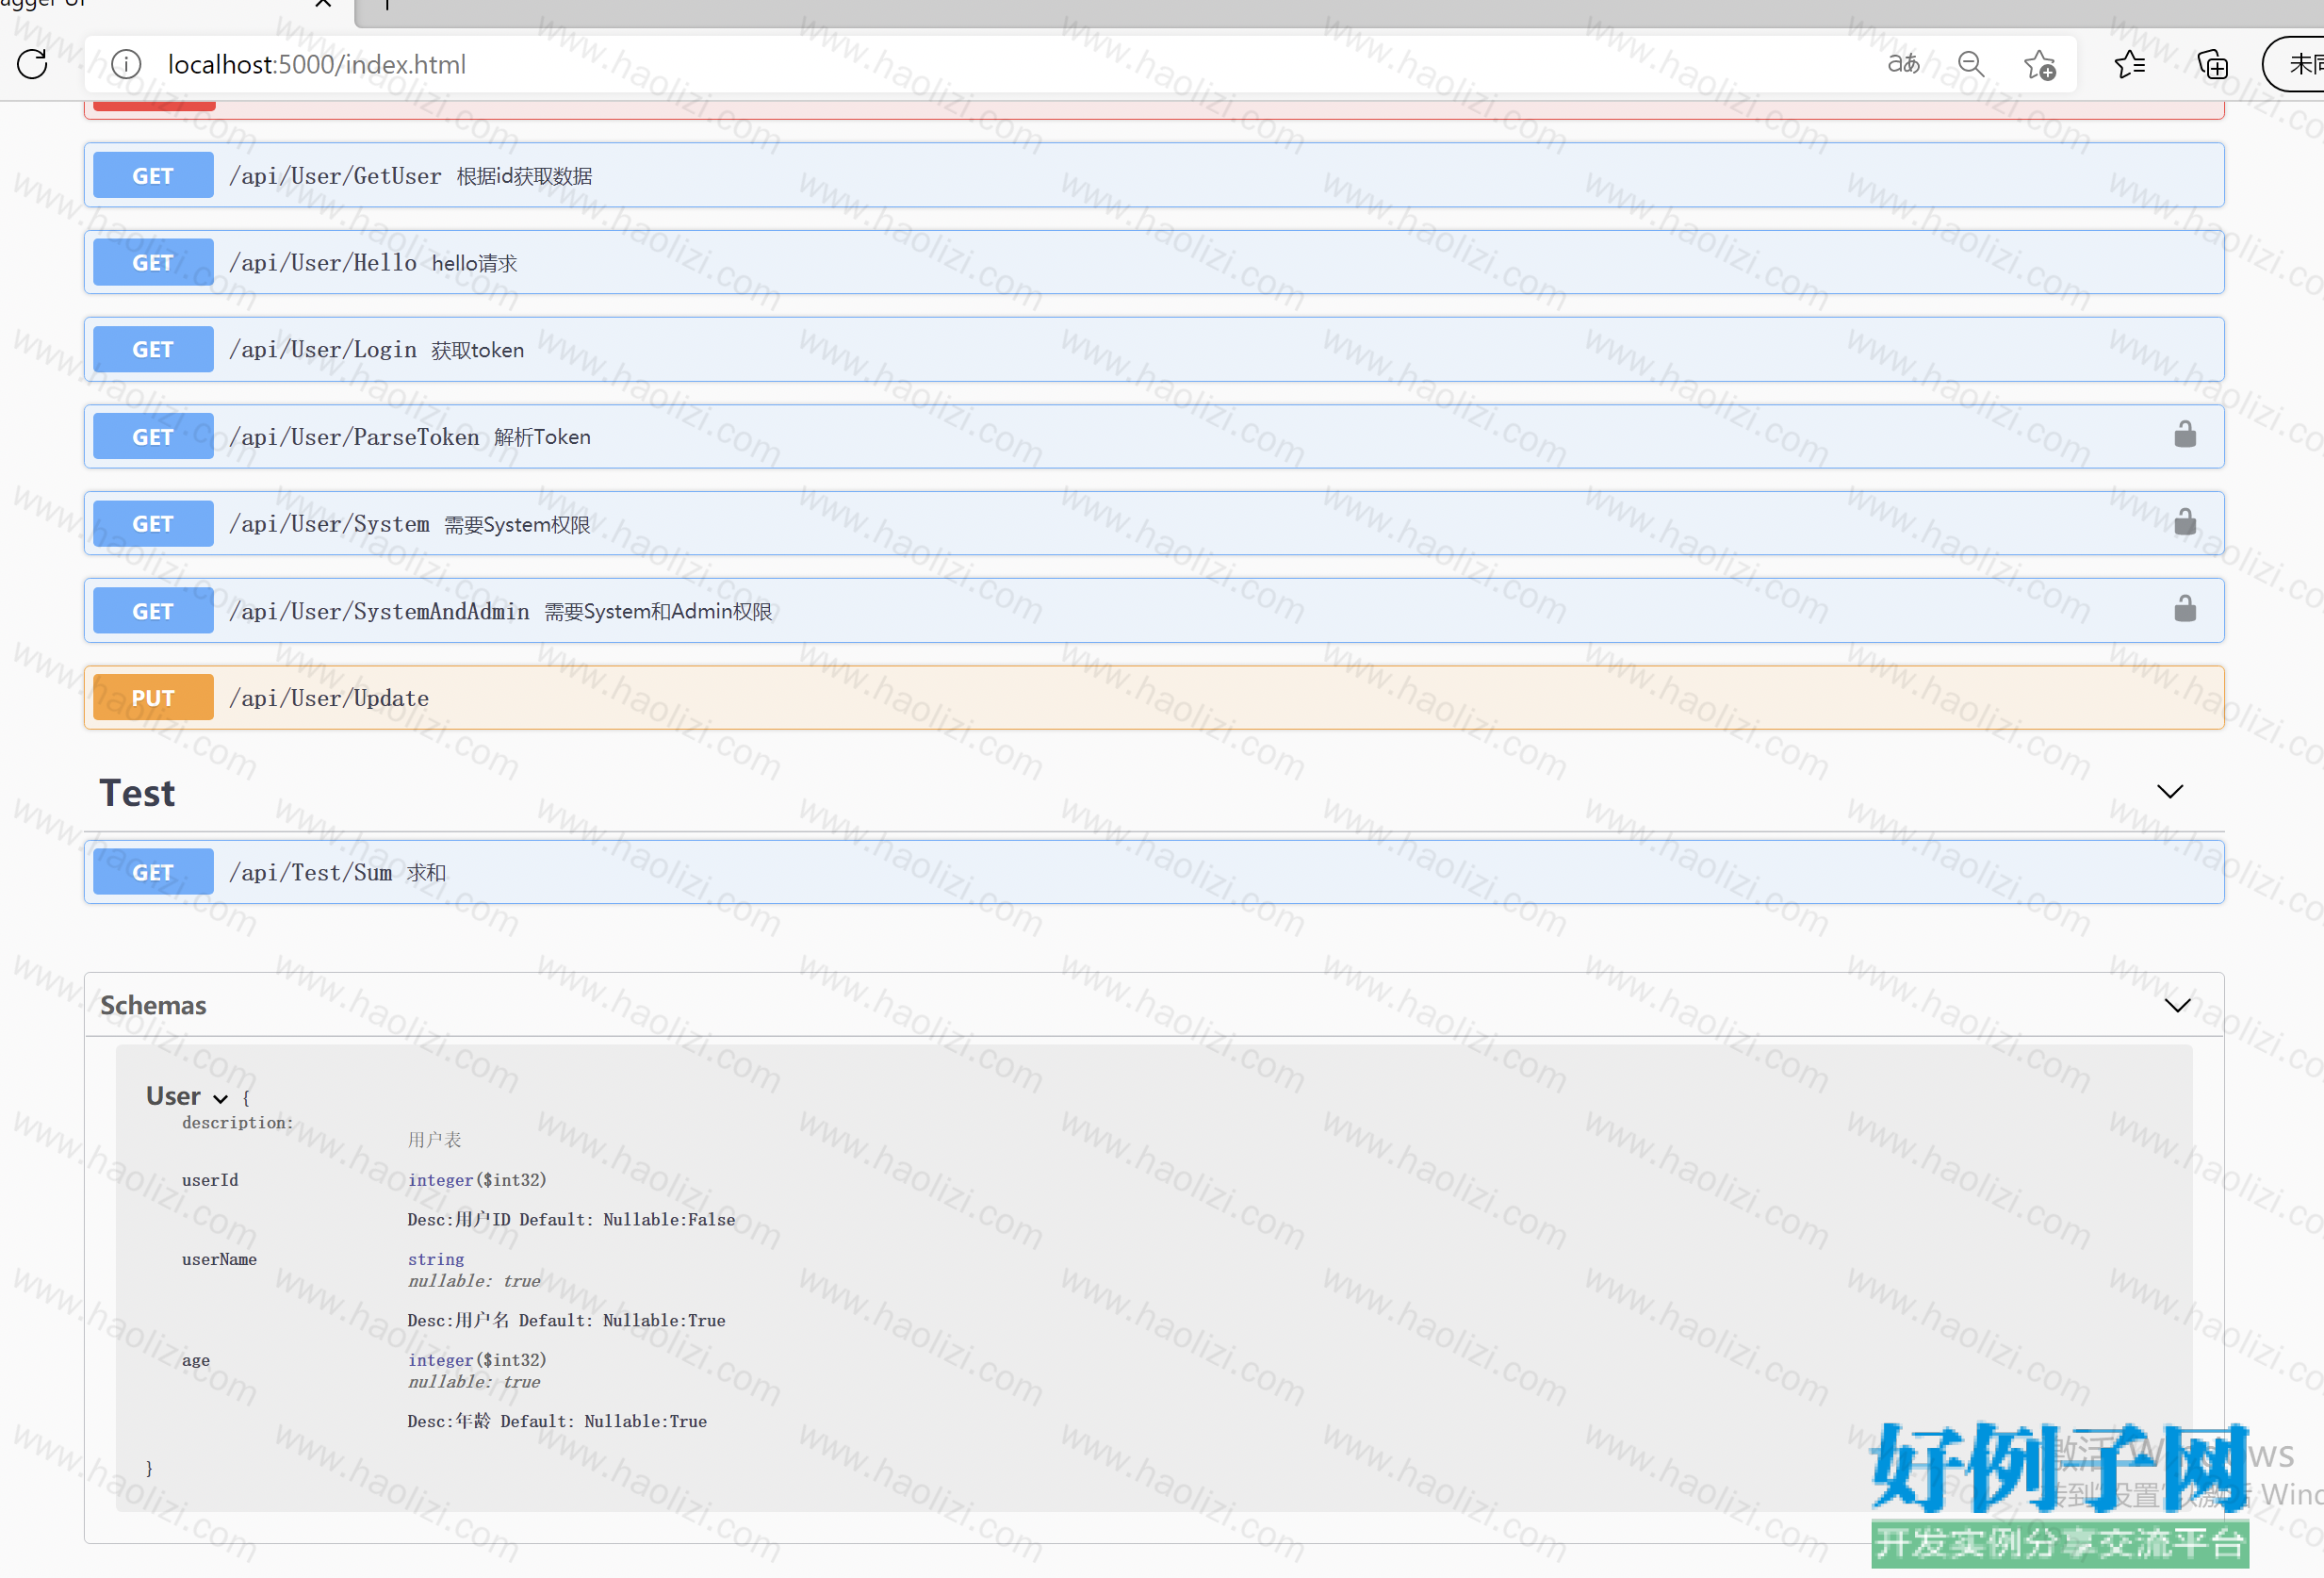The image size is (2324, 1578).
Task: Open the translate page icon
Action: 1903,64
